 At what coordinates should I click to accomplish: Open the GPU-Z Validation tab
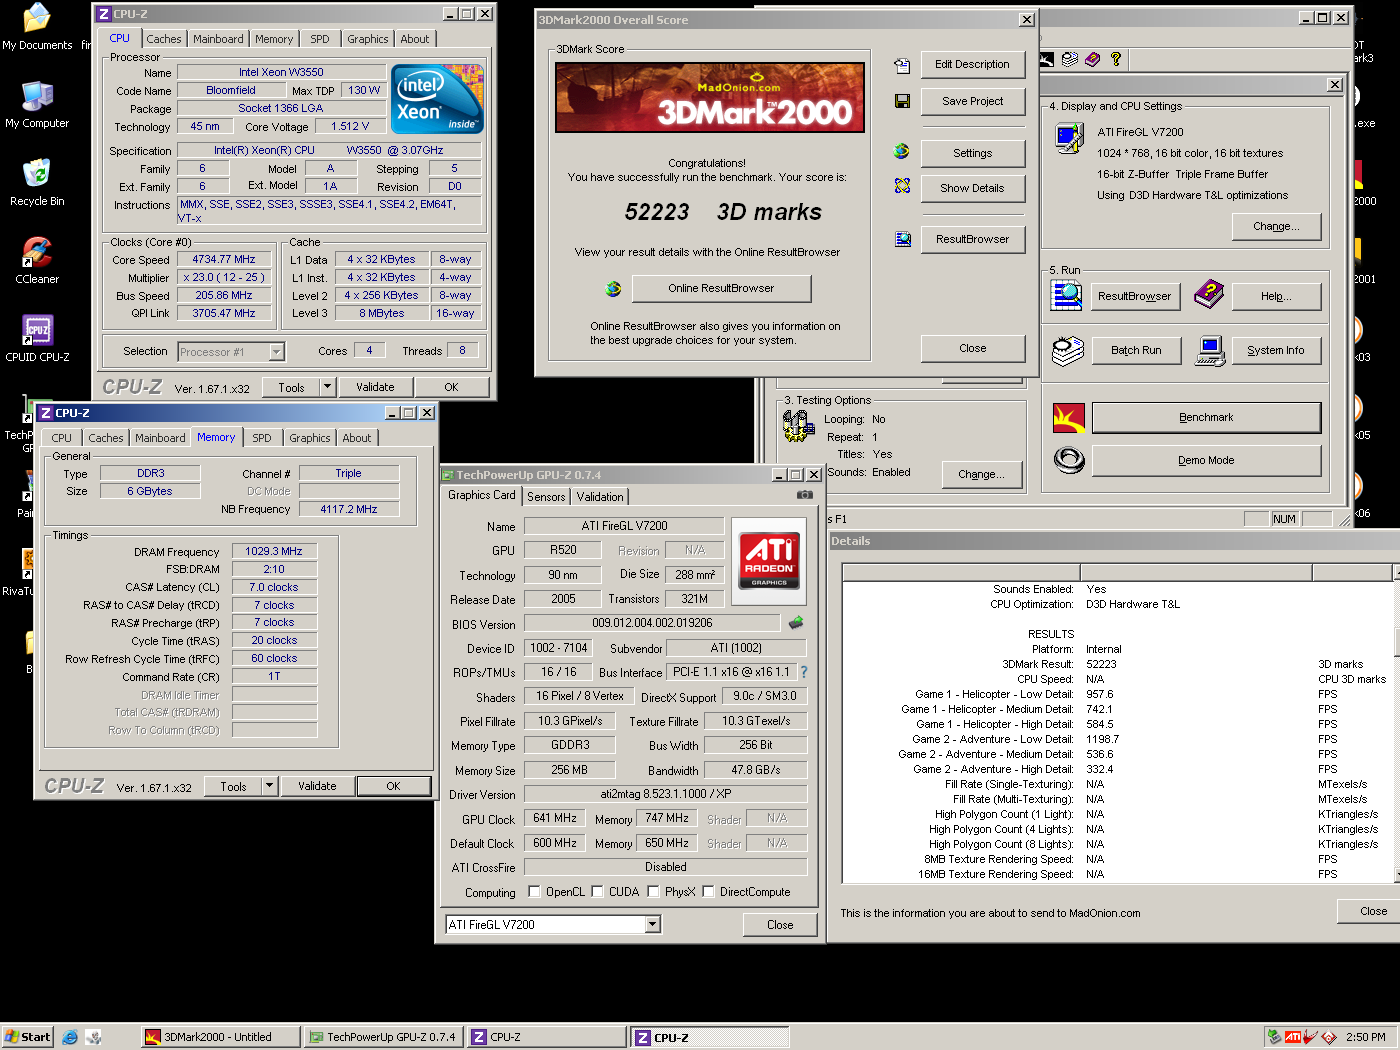coord(600,497)
